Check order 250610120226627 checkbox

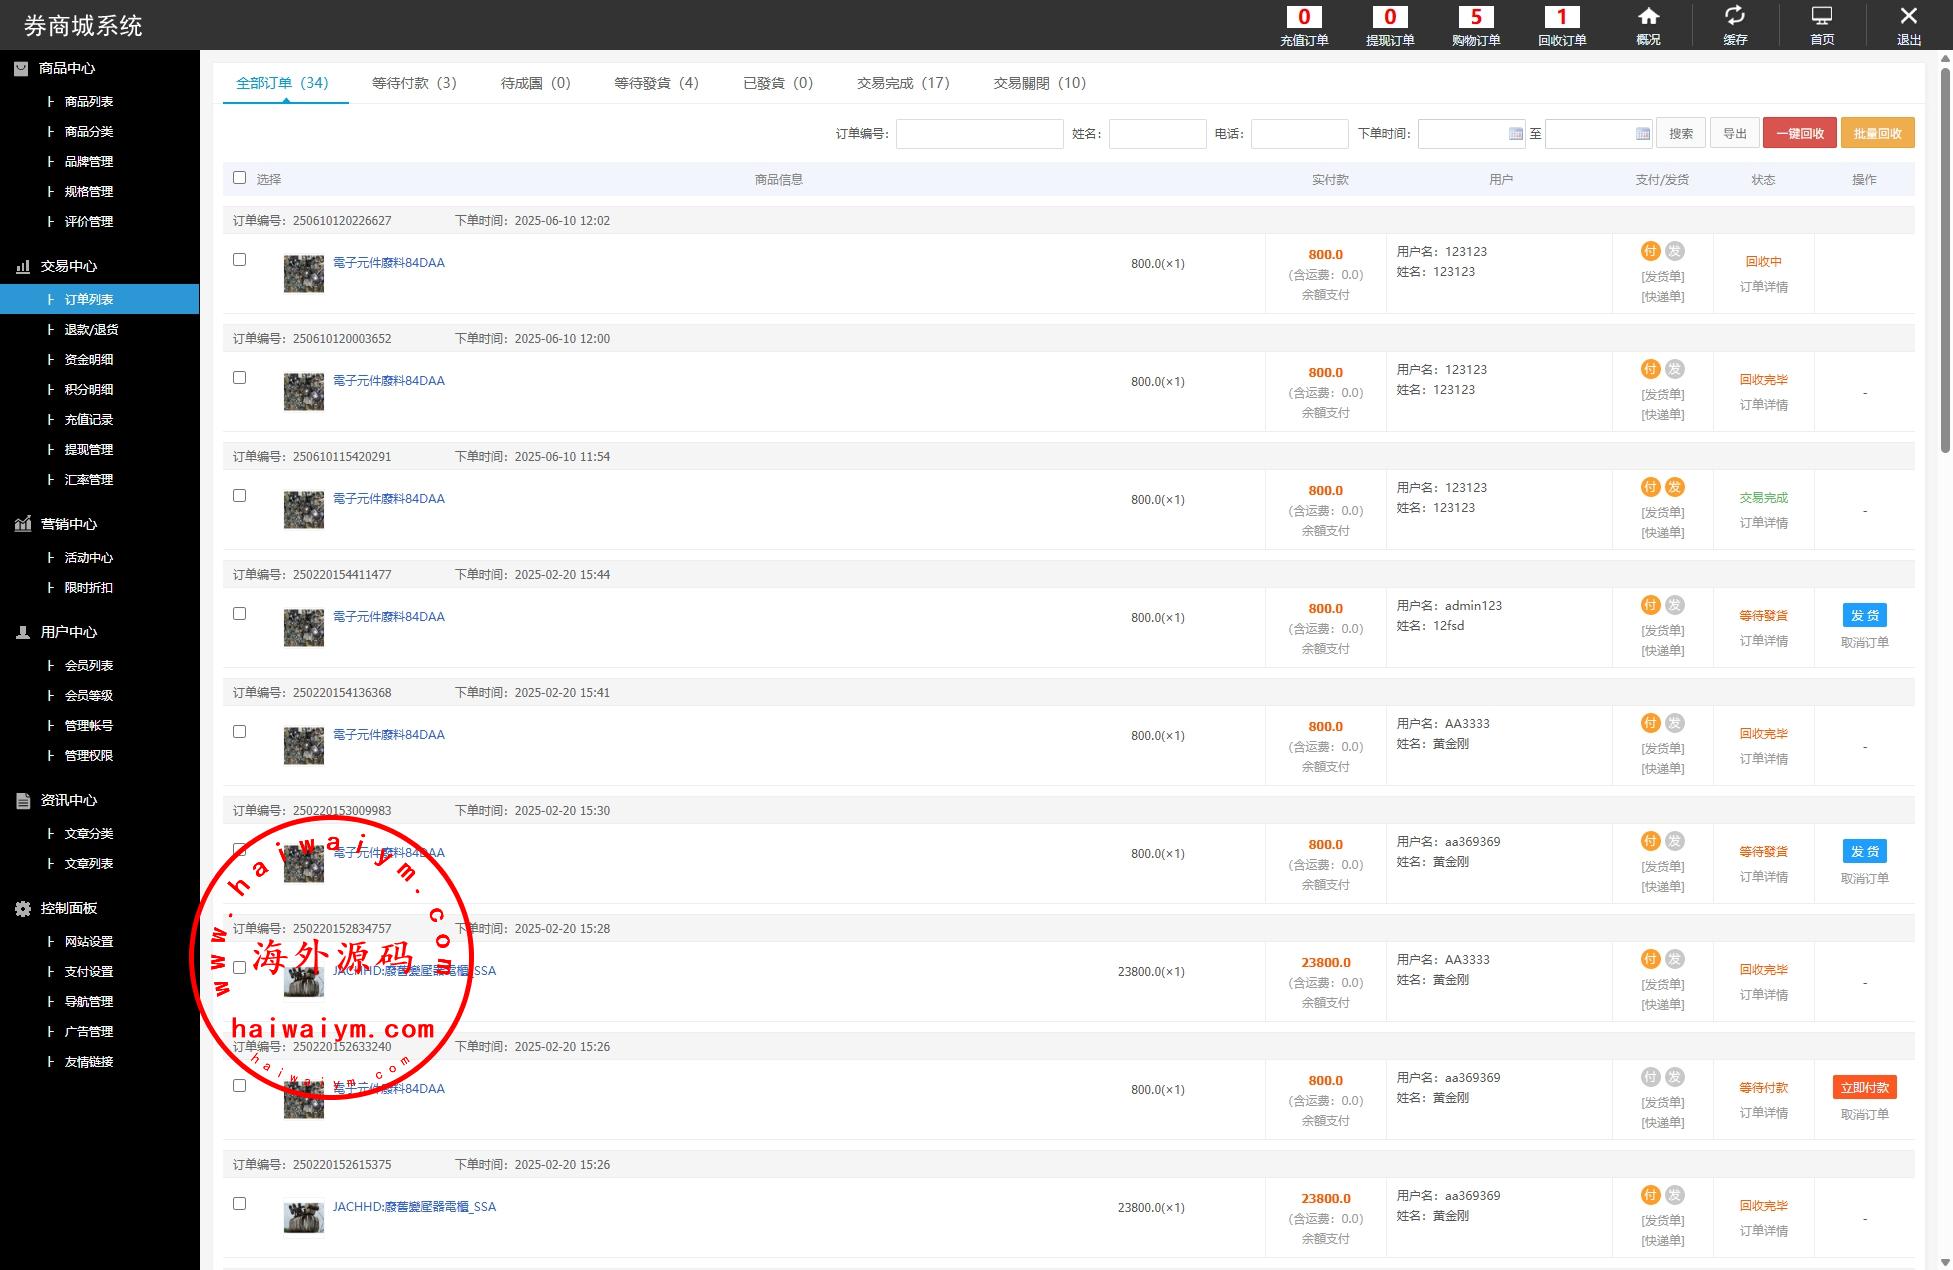239,260
